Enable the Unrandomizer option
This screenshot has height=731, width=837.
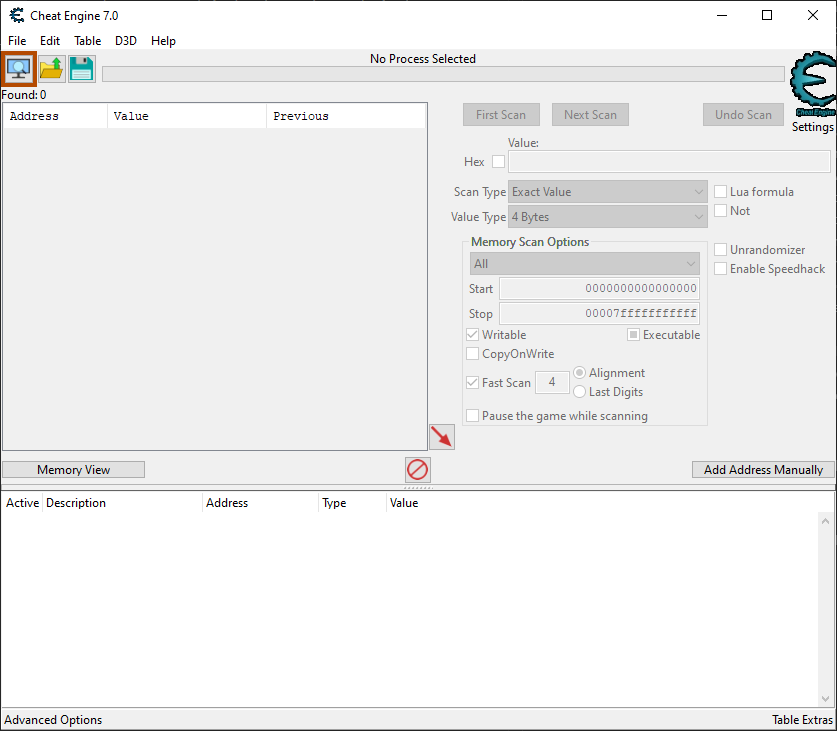click(x=720, y=249)
